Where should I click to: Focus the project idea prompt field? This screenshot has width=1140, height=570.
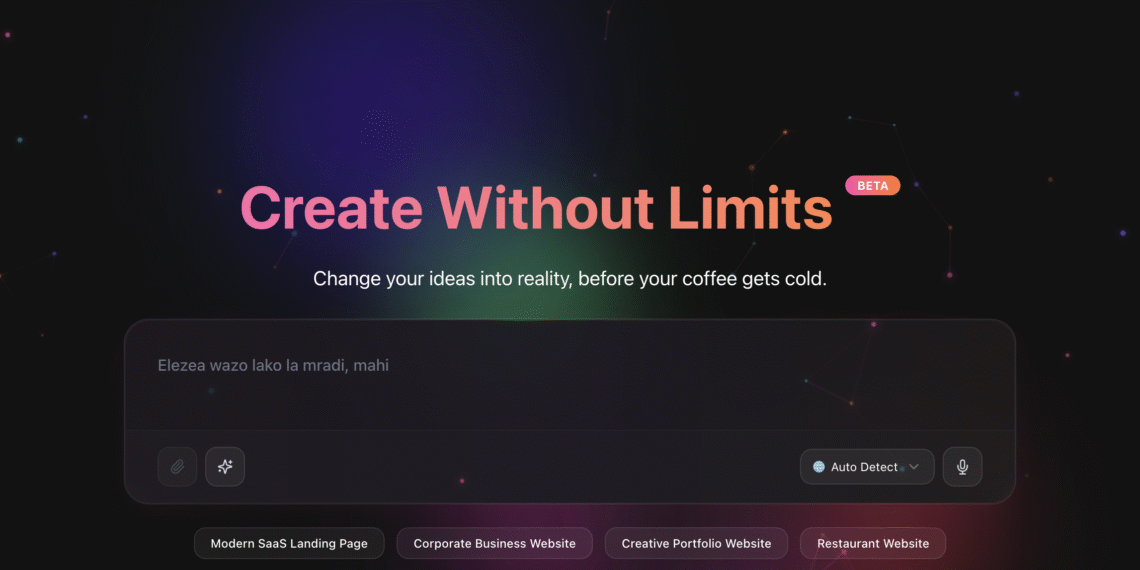(570, 375)
